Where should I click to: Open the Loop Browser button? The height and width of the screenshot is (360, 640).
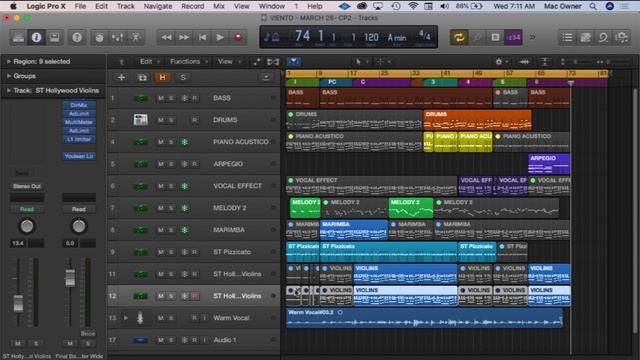tap(603, 38)
